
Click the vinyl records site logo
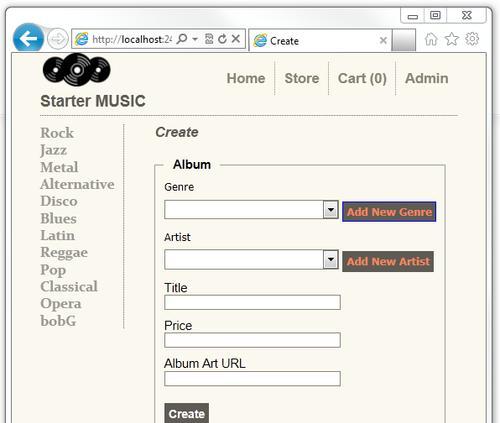pyautogui.click(x=76, y=69)
